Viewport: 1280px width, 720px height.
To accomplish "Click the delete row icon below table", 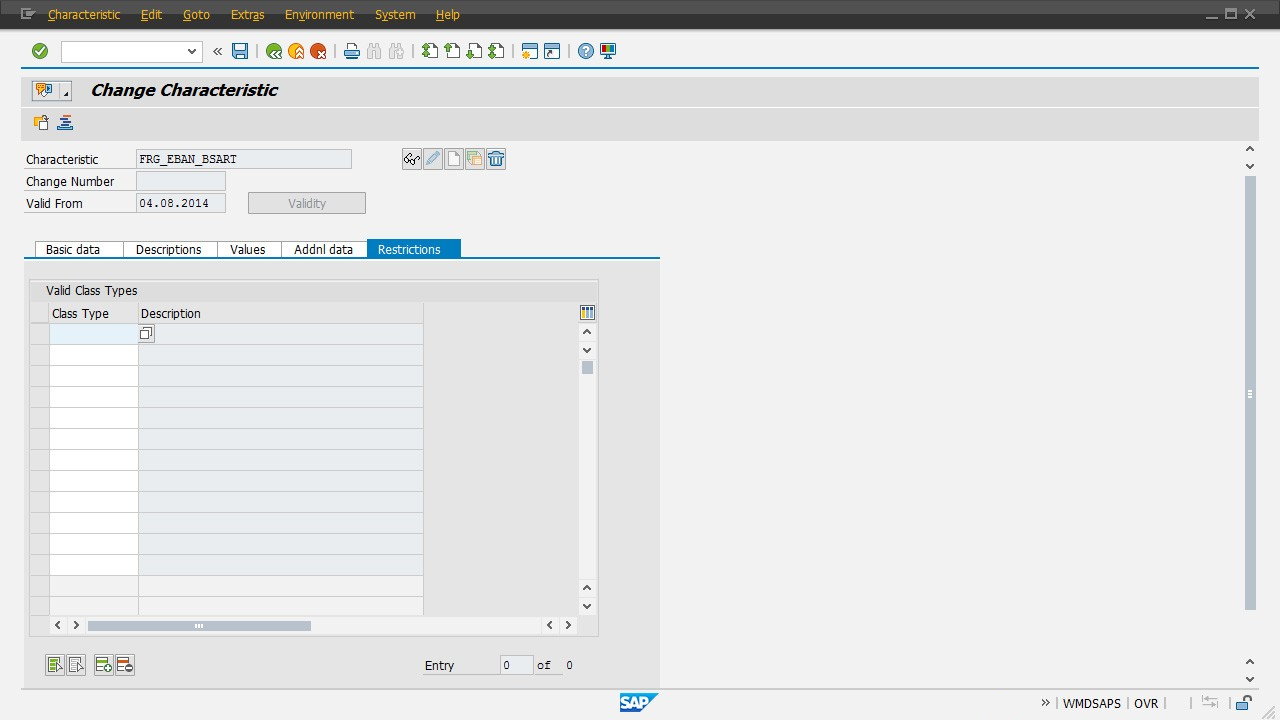I will click(125, 665).
